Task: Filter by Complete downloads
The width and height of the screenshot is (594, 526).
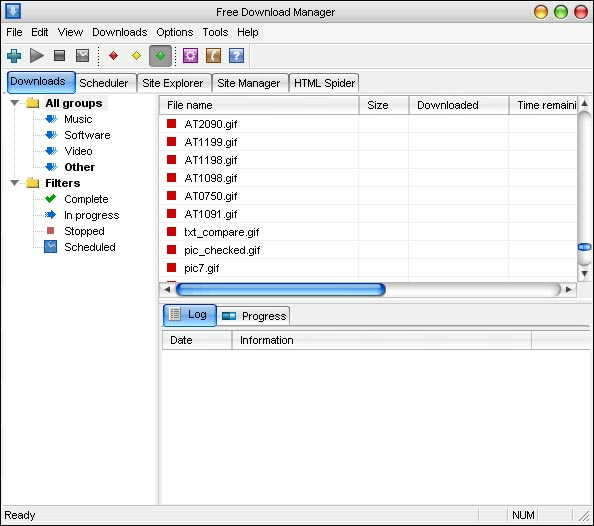Action: click(86, 199)
